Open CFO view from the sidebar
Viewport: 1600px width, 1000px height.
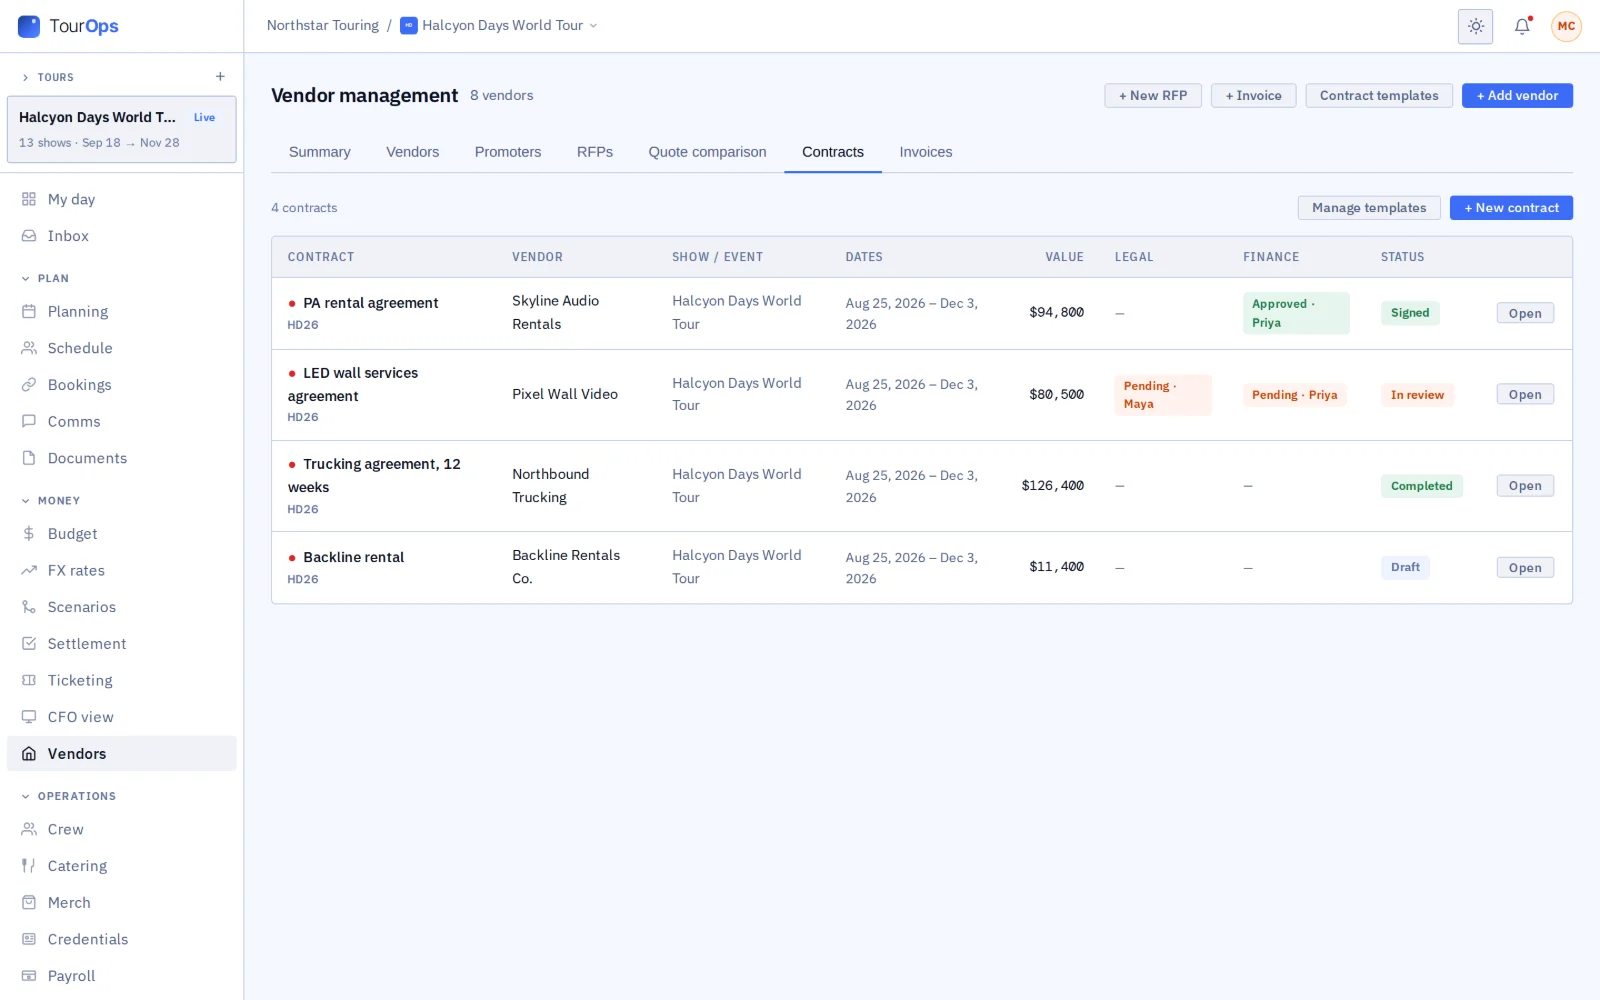(122, 717)
